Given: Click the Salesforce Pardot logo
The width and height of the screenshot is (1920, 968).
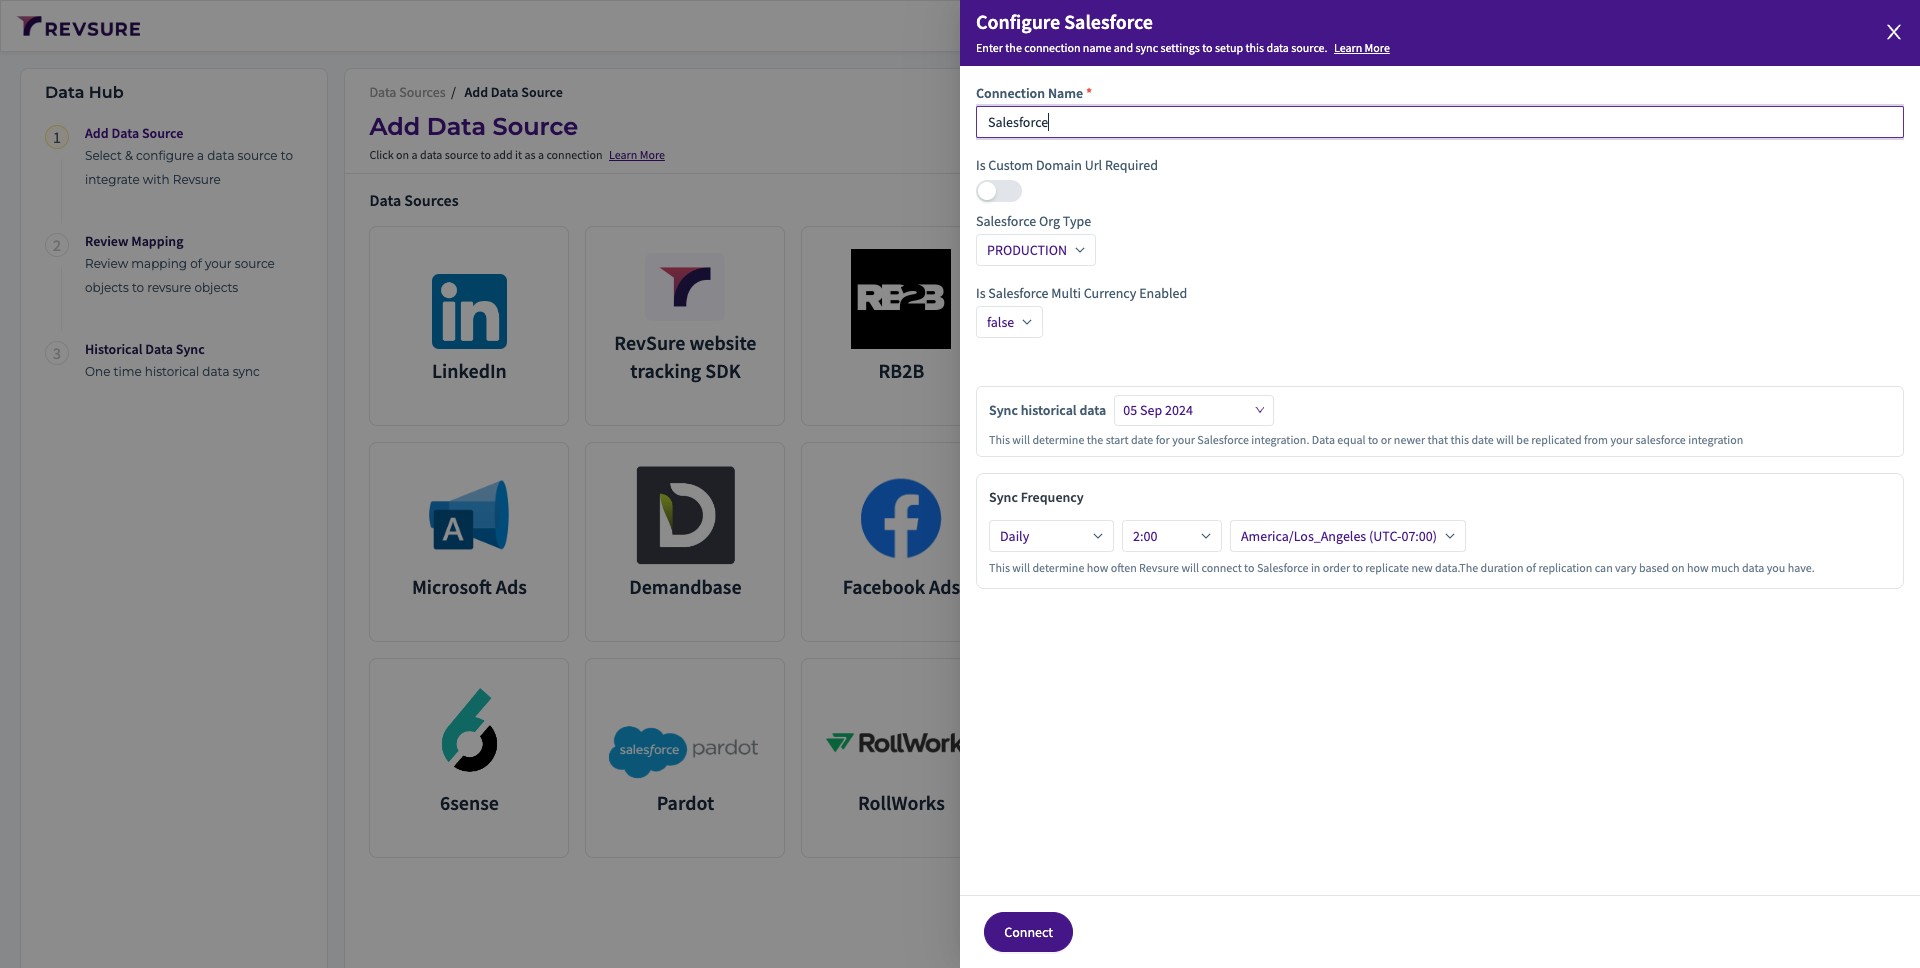Looking at the screenshot, I should click(685, 751).
